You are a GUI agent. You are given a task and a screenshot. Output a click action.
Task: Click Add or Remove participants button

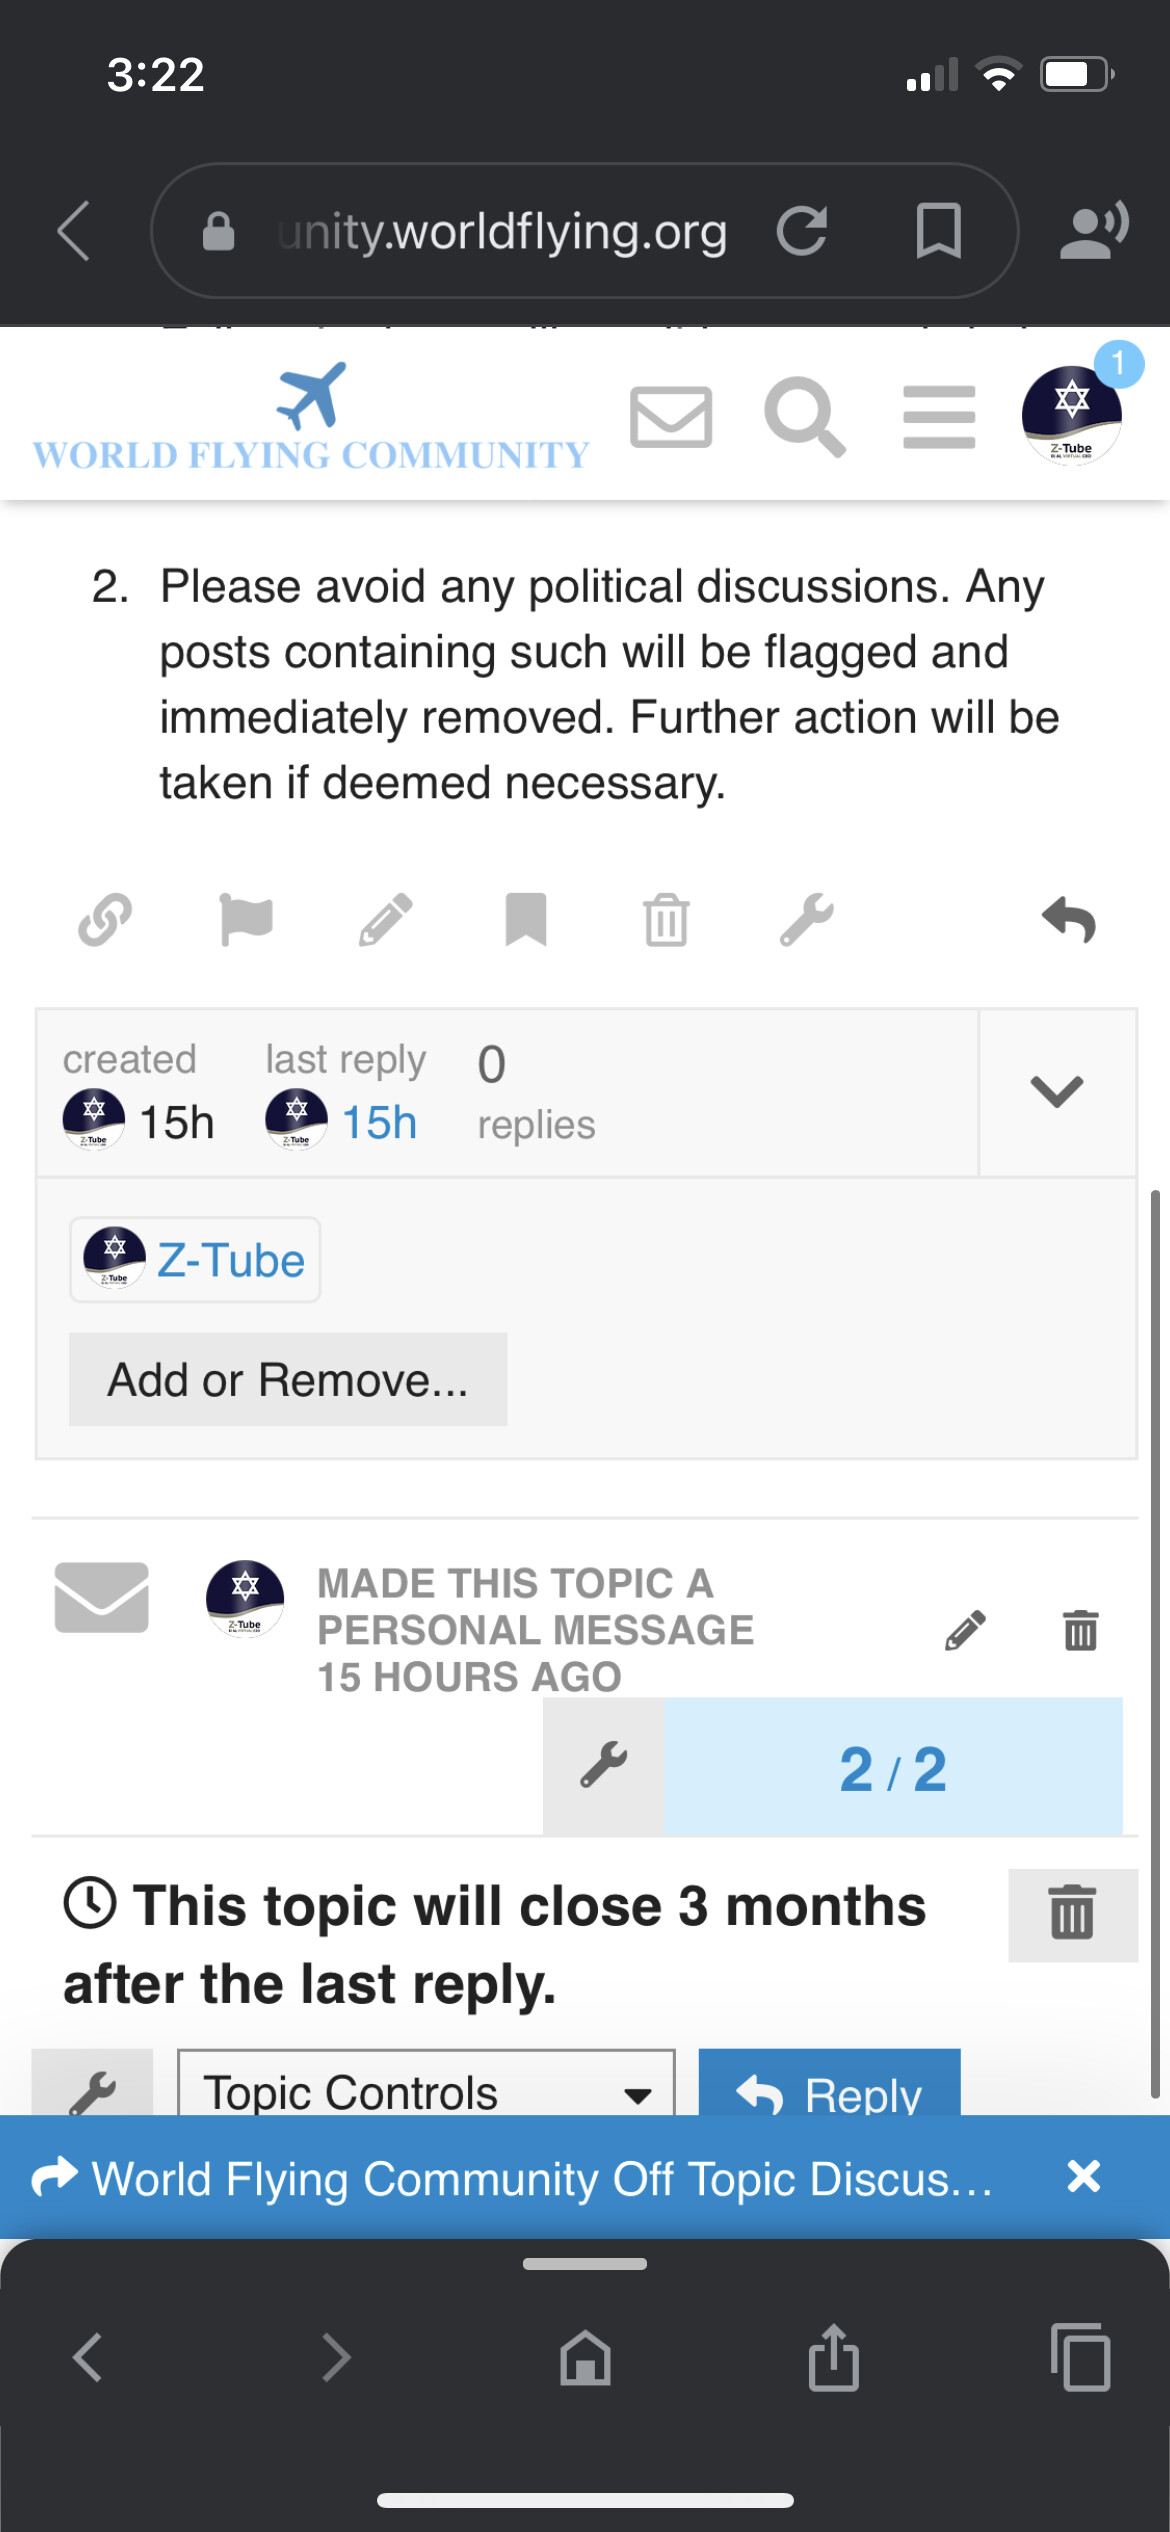pyautogui.click(x=288, y=1379)
